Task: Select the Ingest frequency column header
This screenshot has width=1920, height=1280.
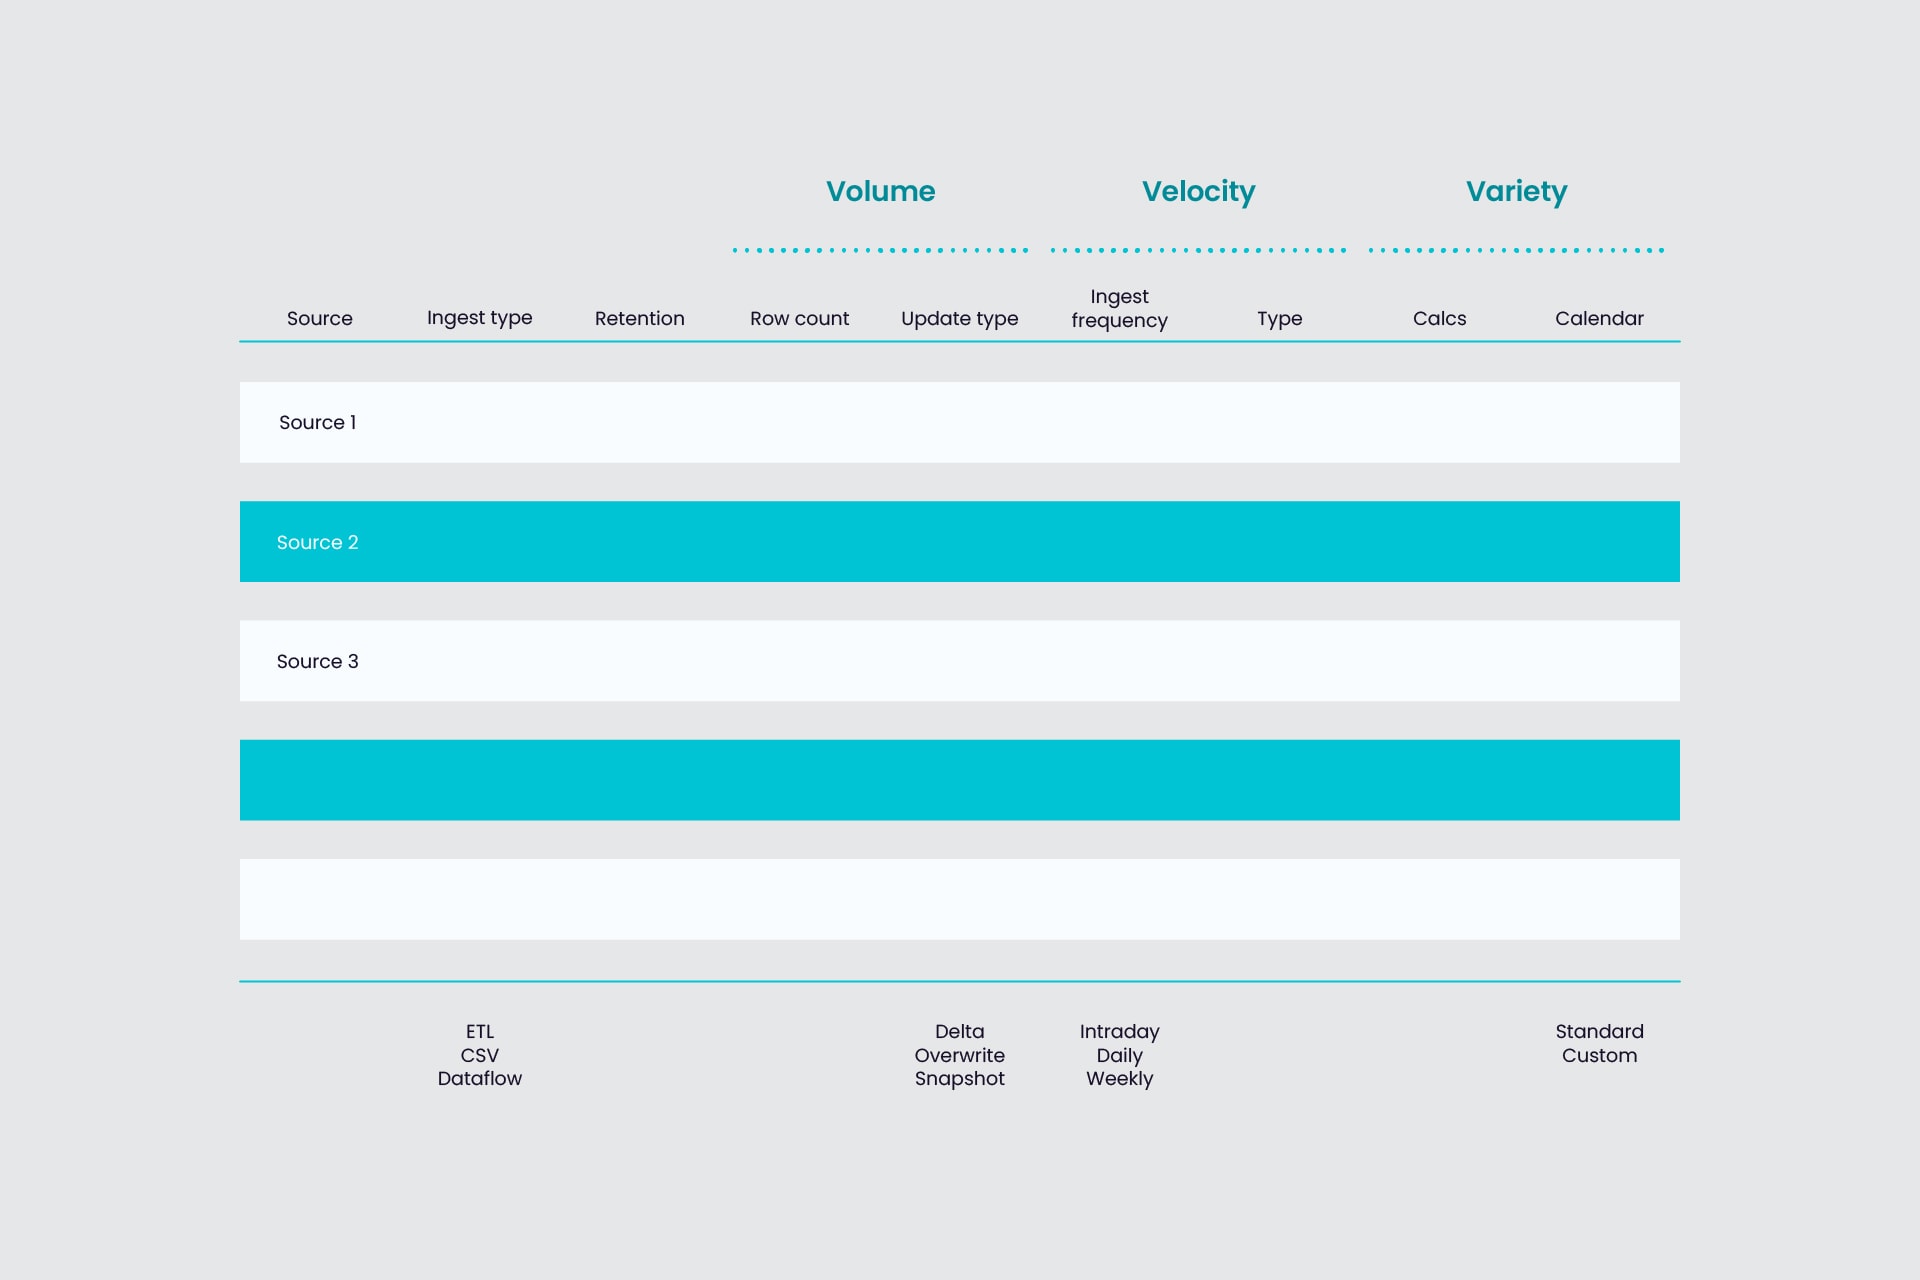Action: point(1119,308)
